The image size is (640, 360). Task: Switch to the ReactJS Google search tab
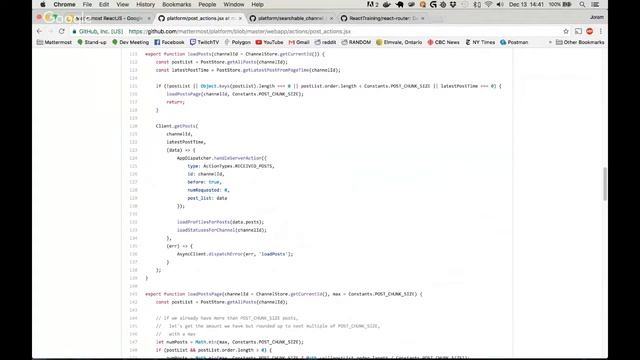(x=114, y=18)
